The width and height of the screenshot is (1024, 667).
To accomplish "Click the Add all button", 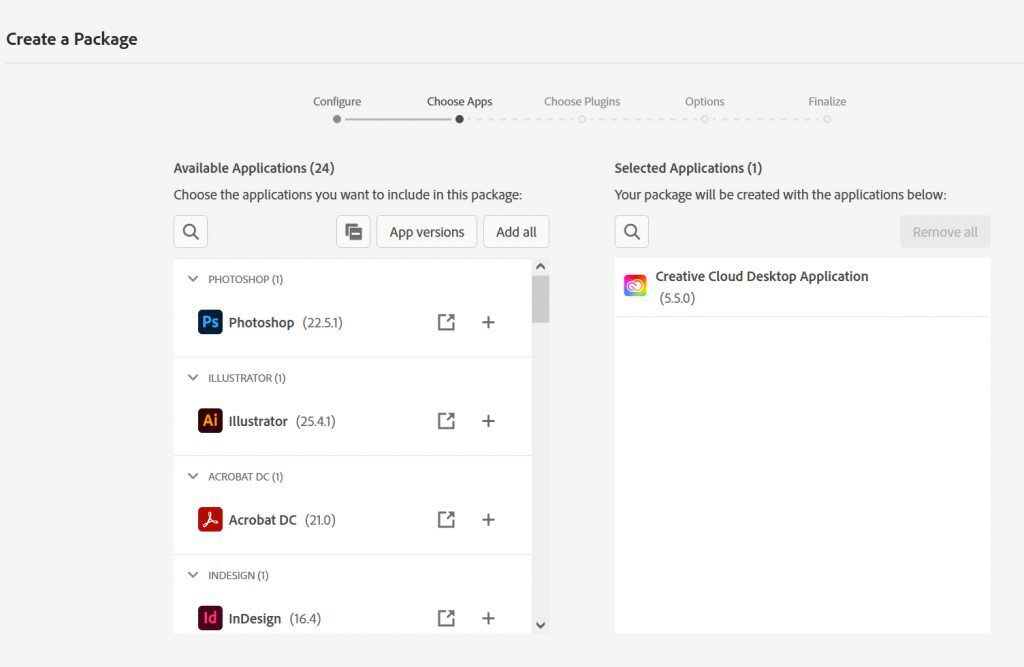I will click(516, 231).
